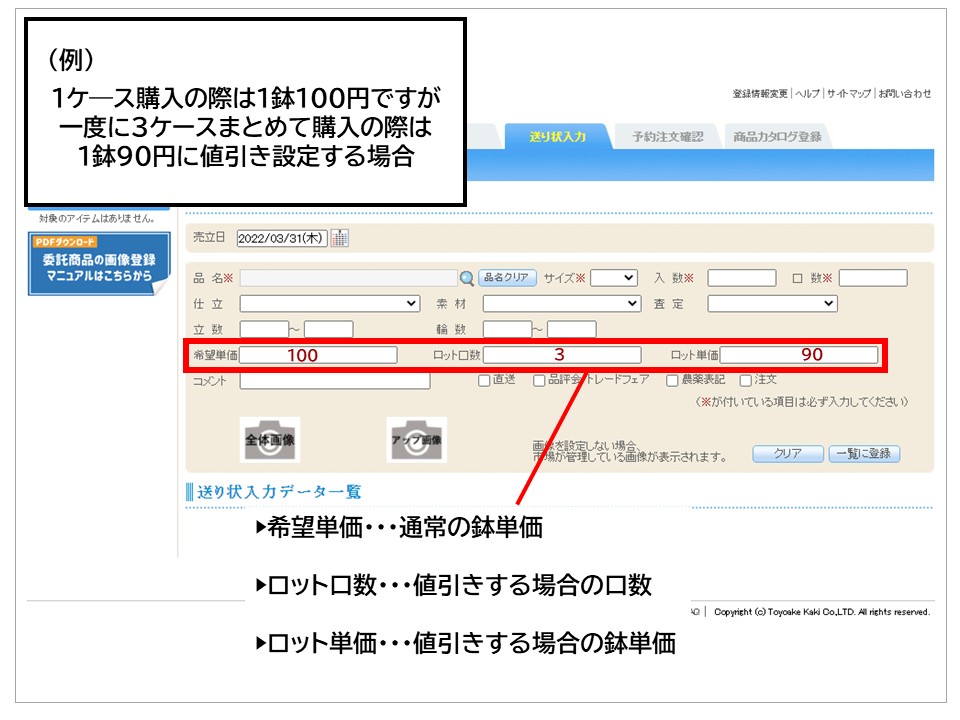Expand the 査定 dropdown
The height and width of the screenshot is (720, 960).
(x=772, y=303)
